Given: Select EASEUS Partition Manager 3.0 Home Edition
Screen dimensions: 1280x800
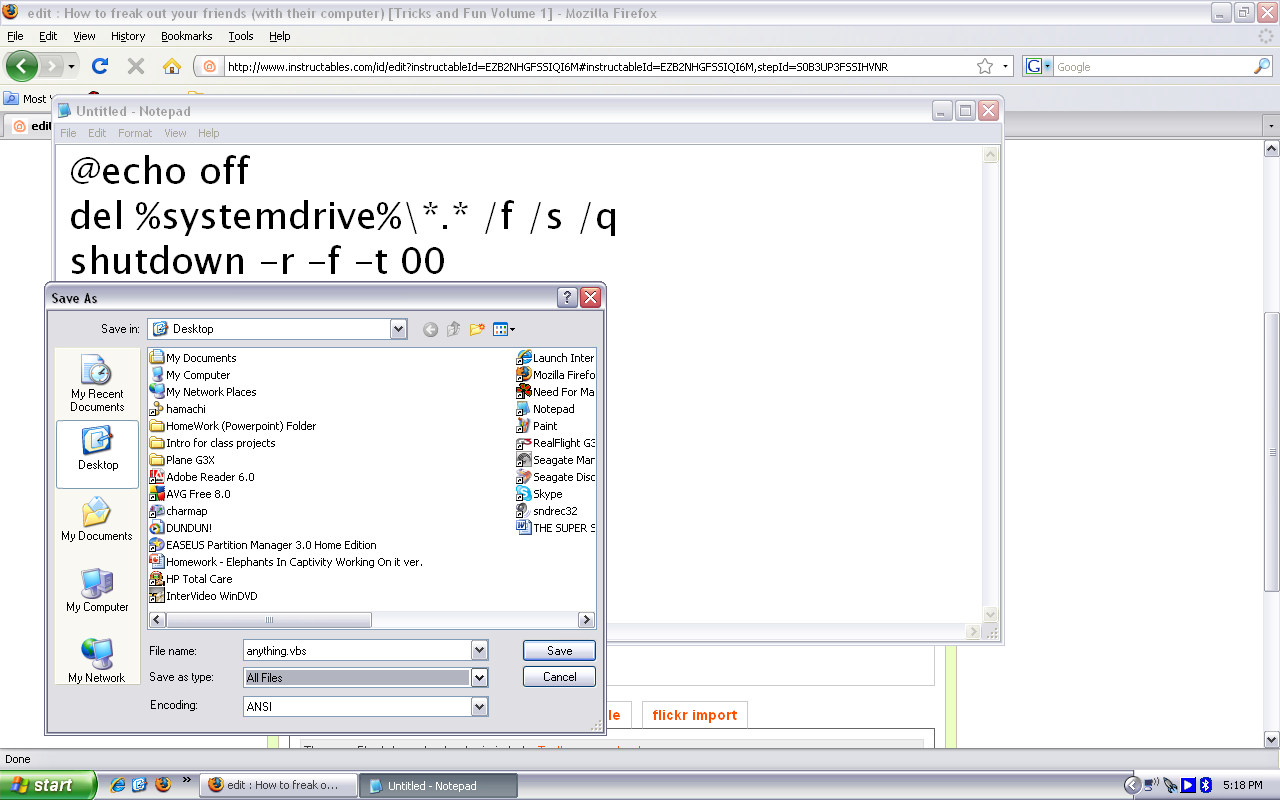Looking at the screenshot, I should (x=263, y=545).
